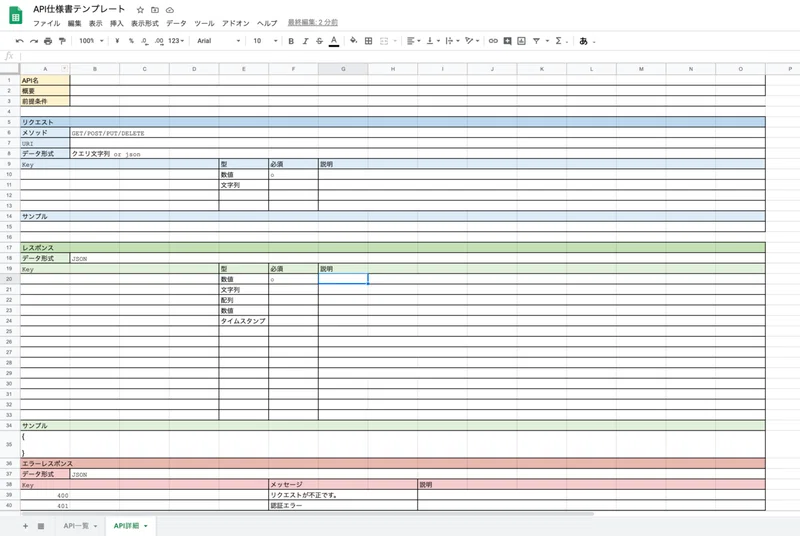Open the 123 number format dropdown
This screenshot has width=800, height=536.
(x=176, y=41)
